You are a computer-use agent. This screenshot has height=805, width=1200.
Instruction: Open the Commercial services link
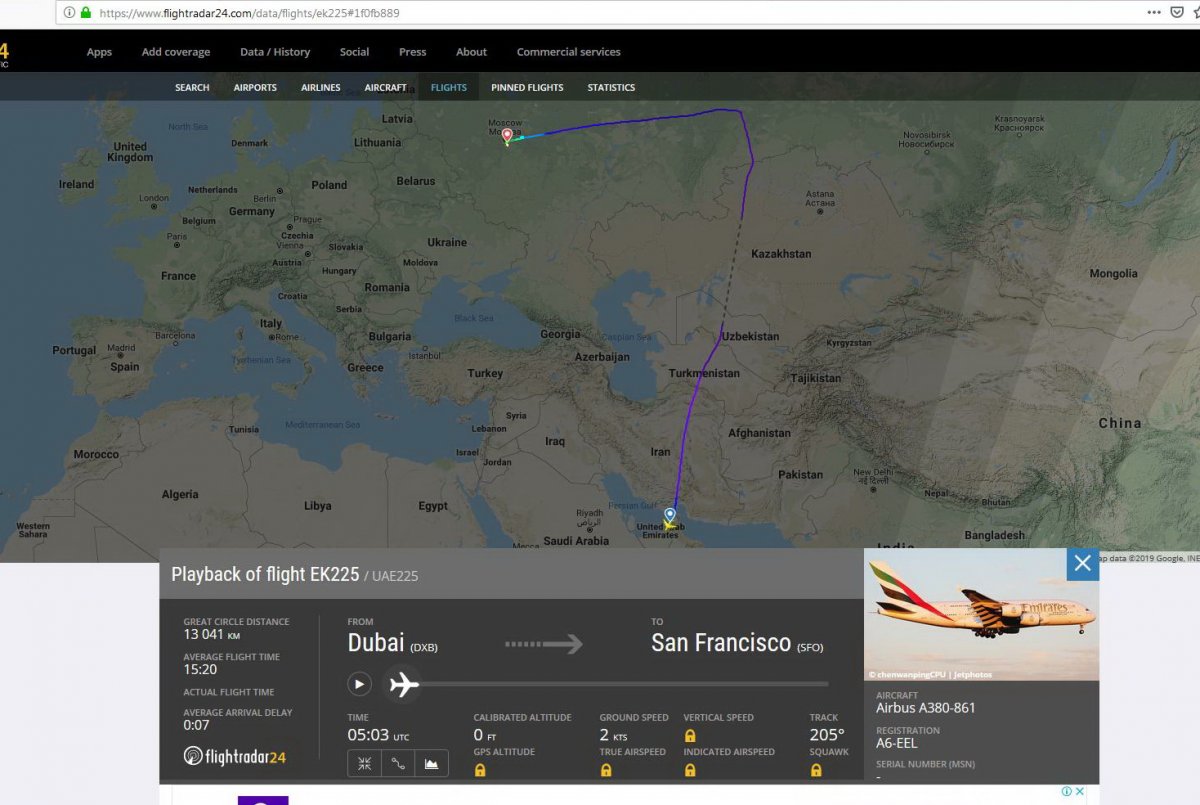click(568, 52)
